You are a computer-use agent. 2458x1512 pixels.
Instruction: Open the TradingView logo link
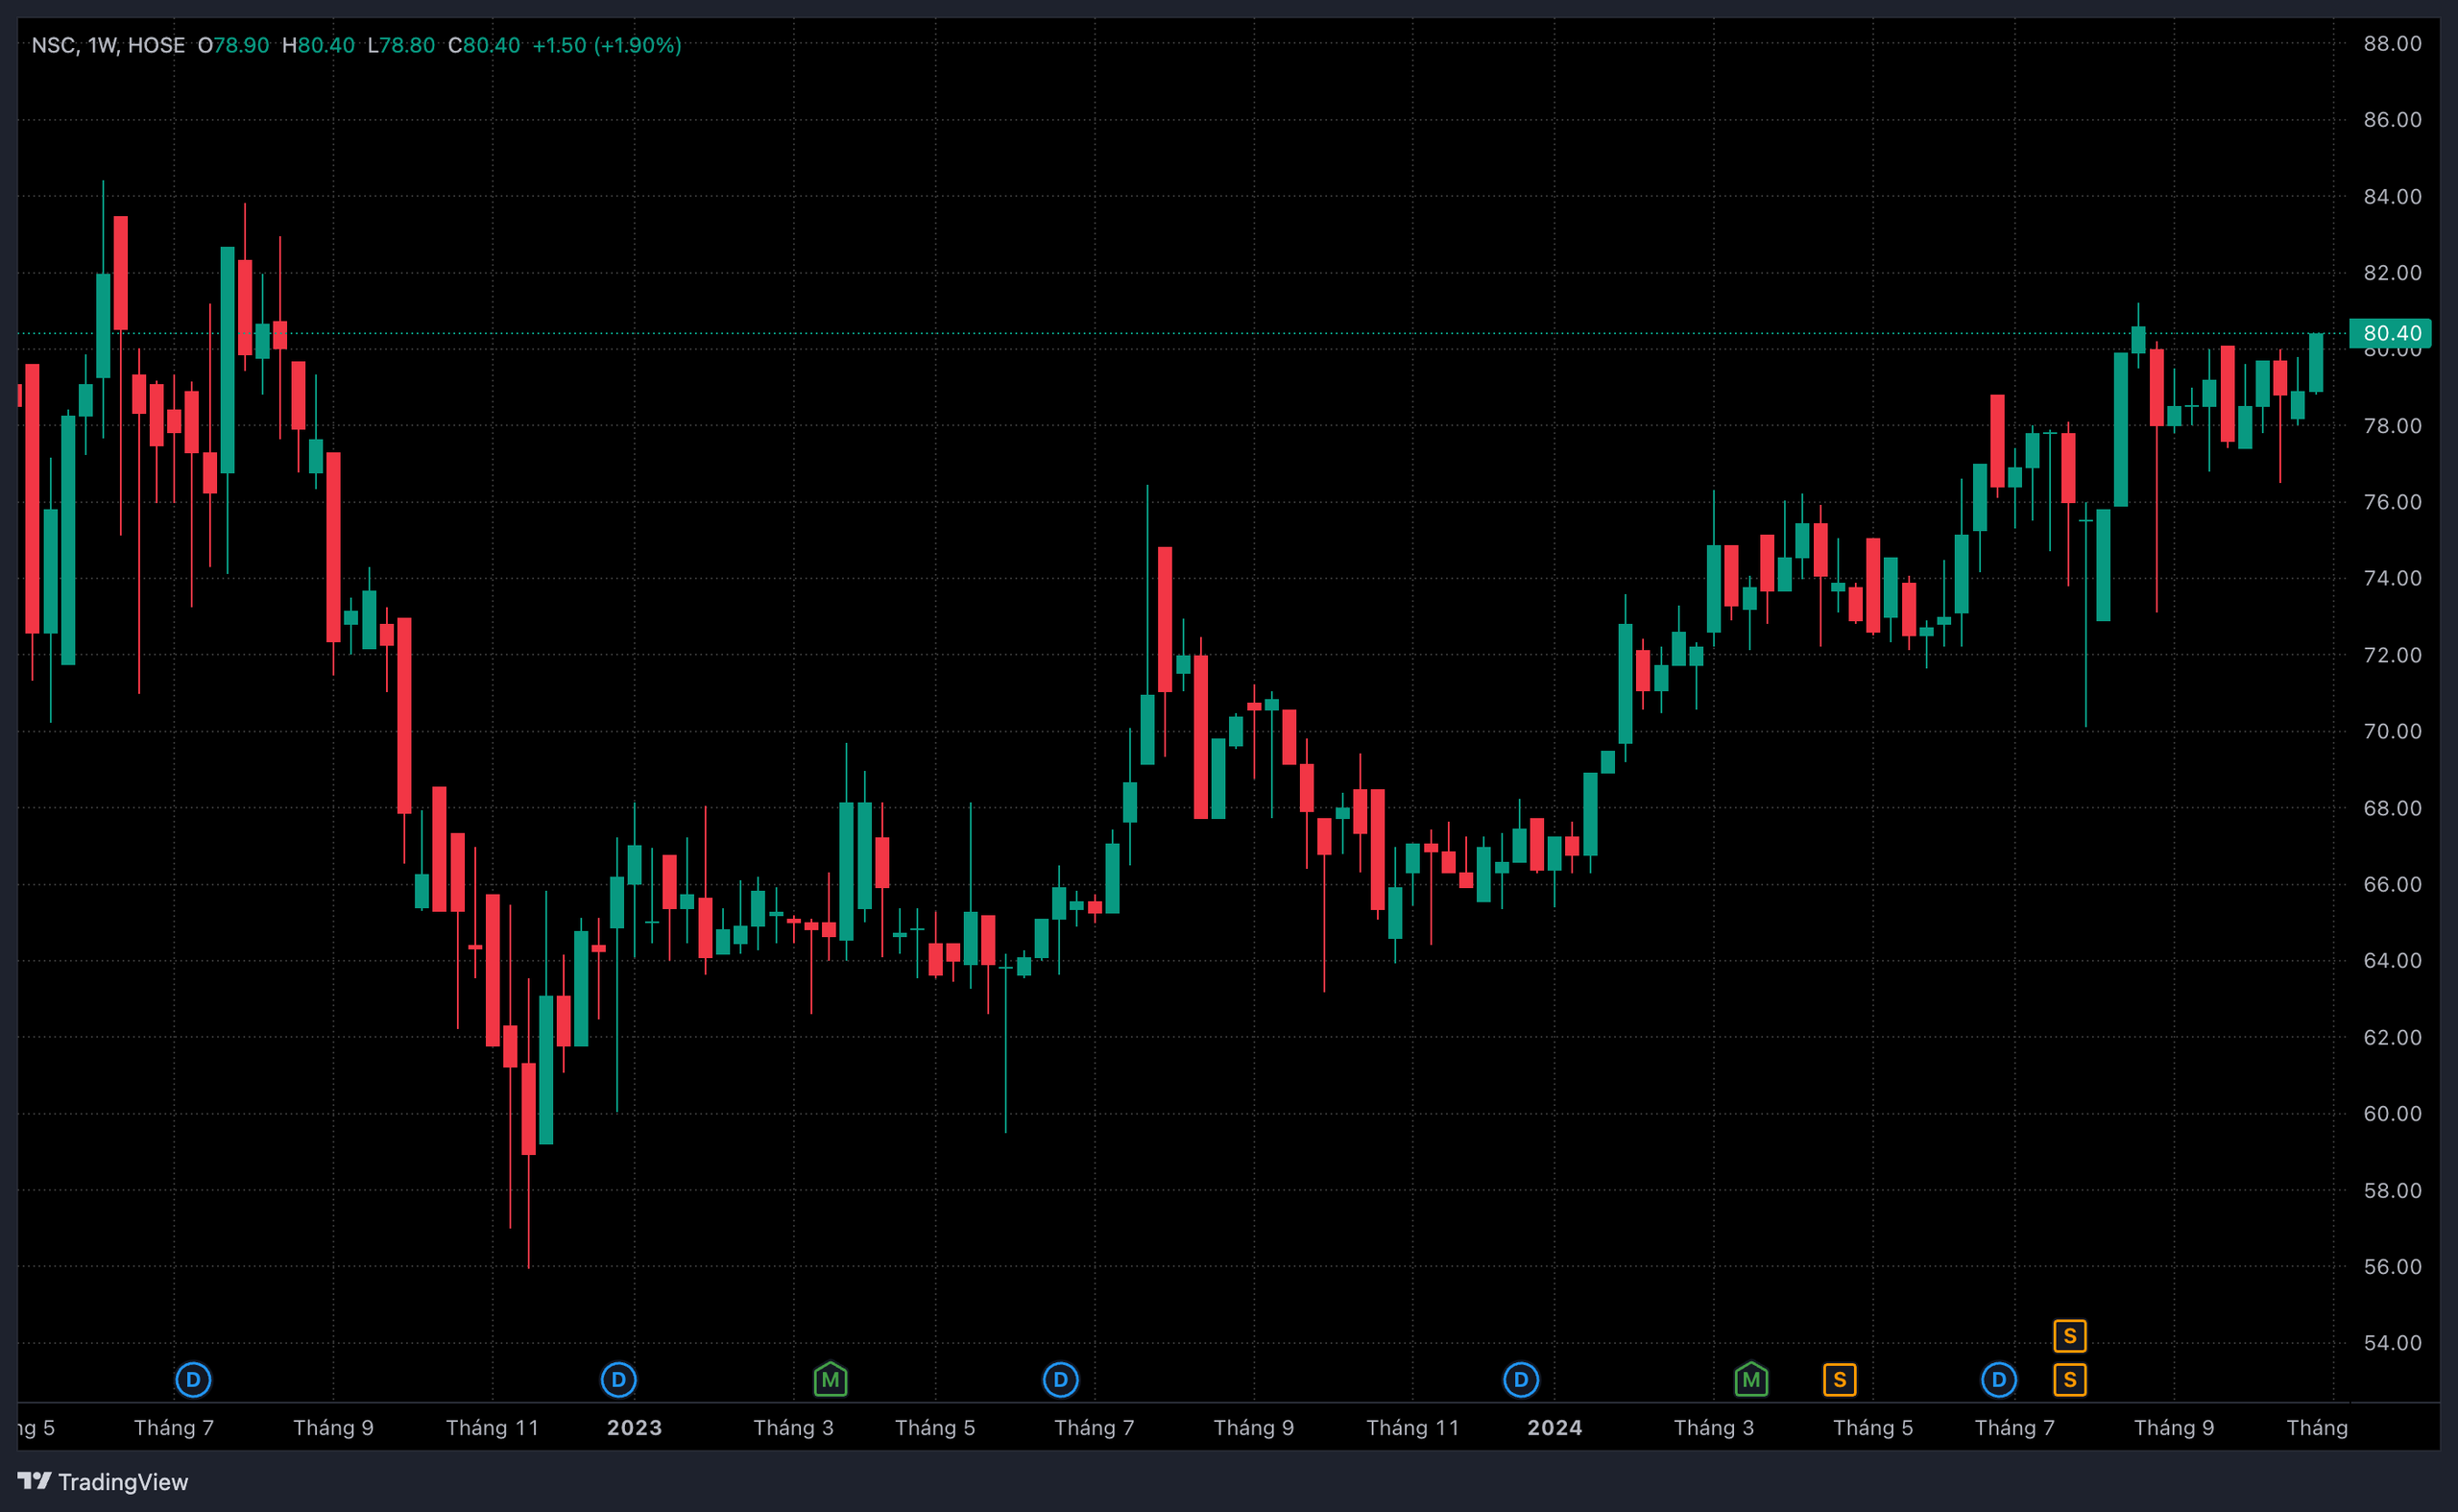(x=103, y=1481)
